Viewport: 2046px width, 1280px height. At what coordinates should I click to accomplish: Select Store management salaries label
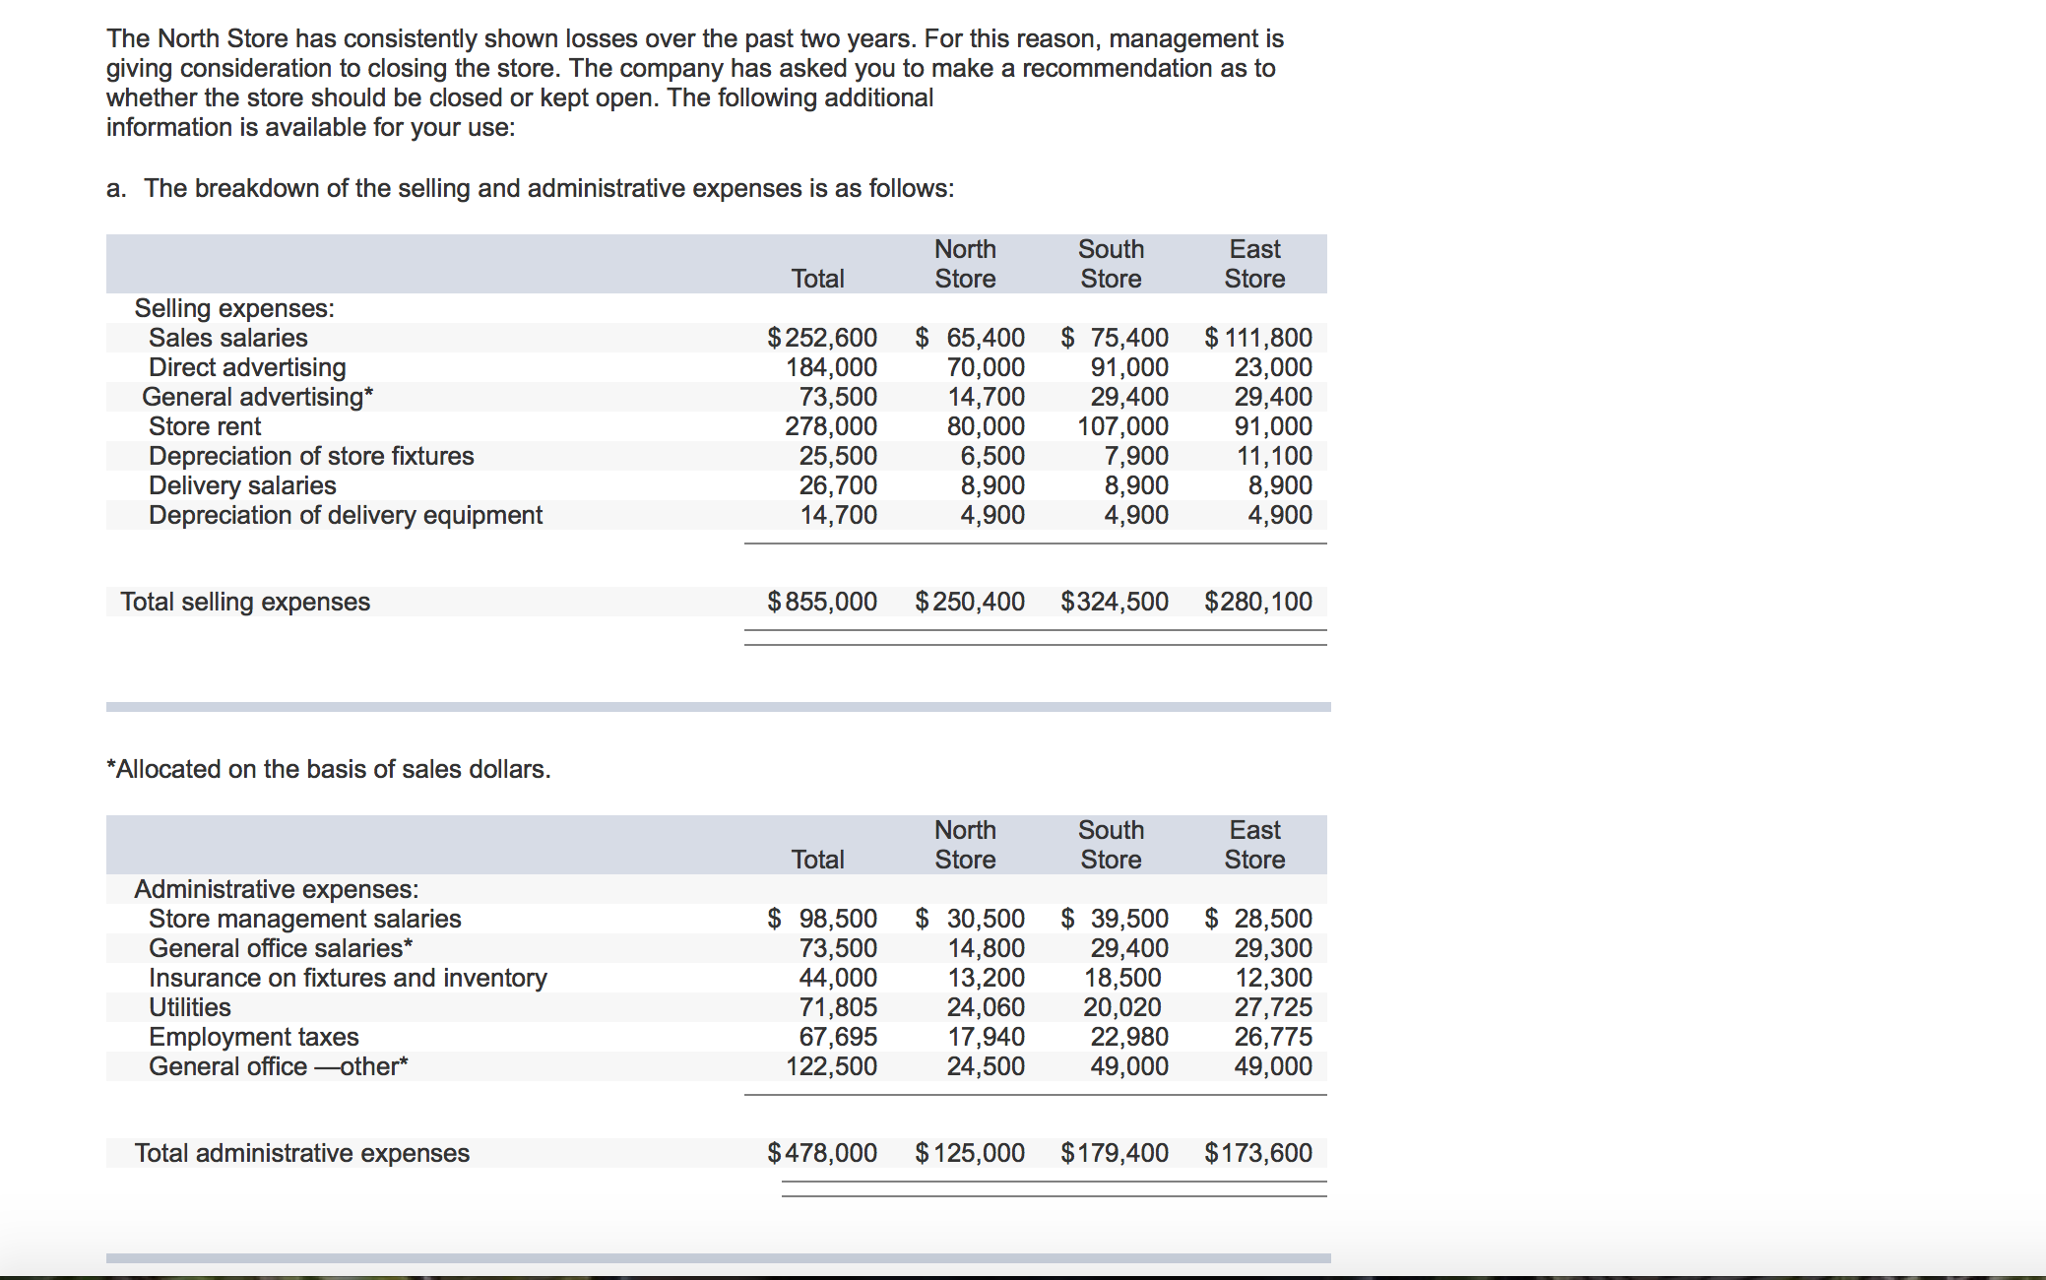click(x=305, y=919)
